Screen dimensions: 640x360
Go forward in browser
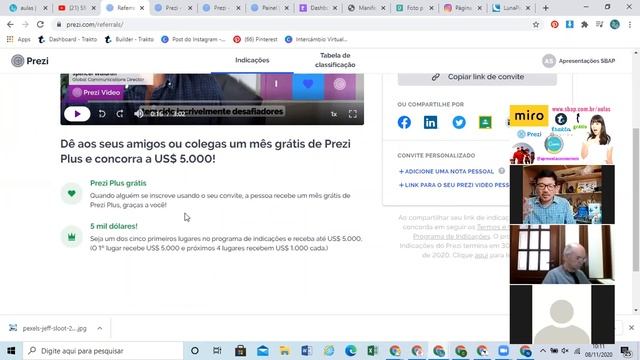[25, 24]
